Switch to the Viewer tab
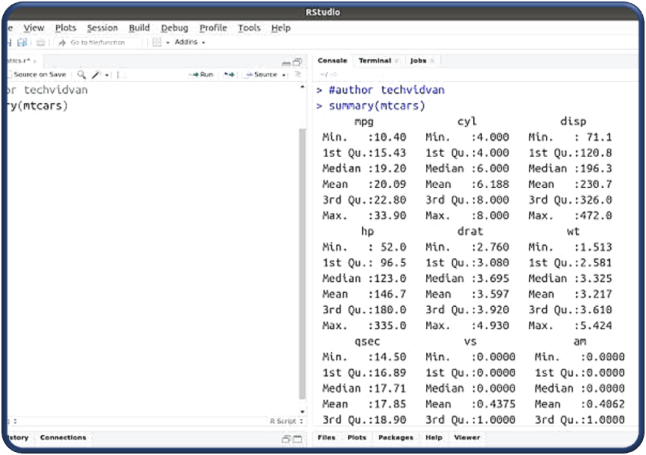The width and height of the screenshot is (646, 455). click(x=467, y=438)
